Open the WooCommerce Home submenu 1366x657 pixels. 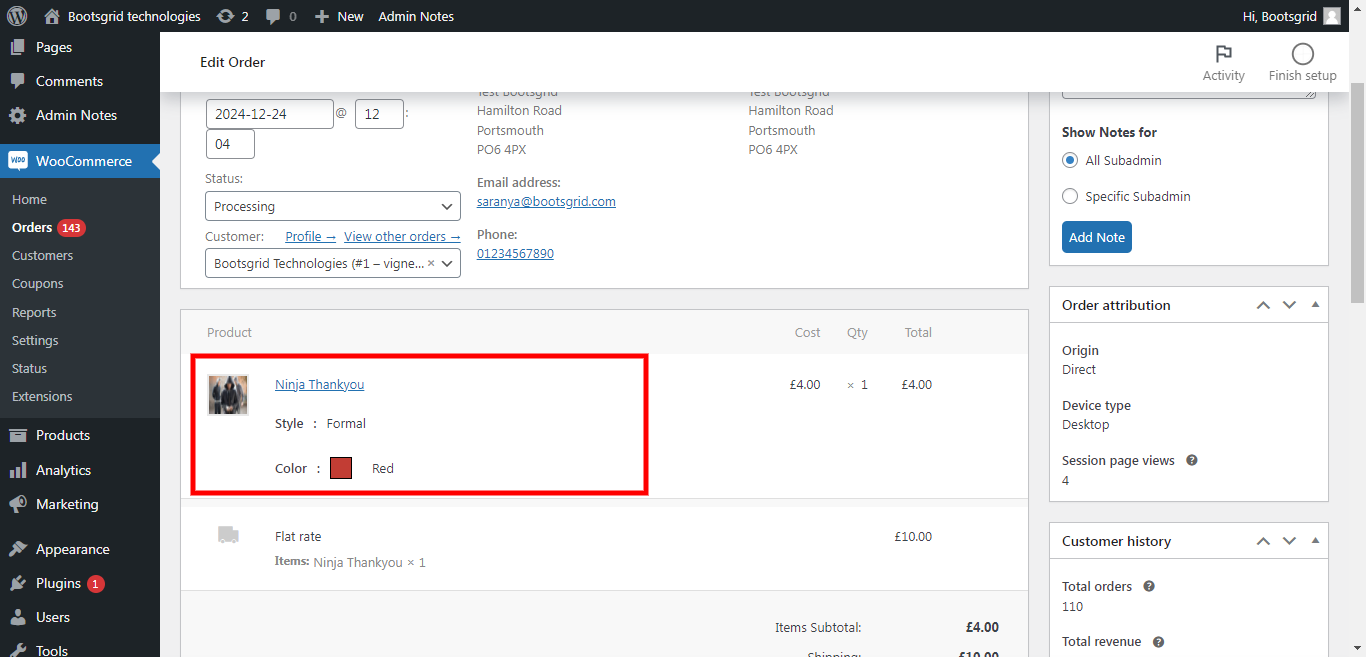pos(29,200)
